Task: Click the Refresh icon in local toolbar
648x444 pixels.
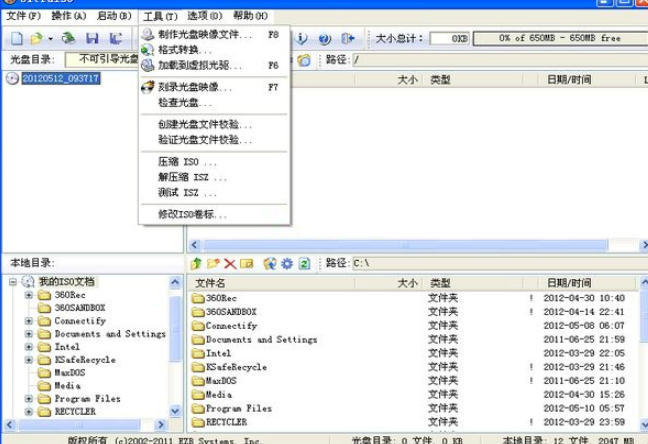Action: 304,263
